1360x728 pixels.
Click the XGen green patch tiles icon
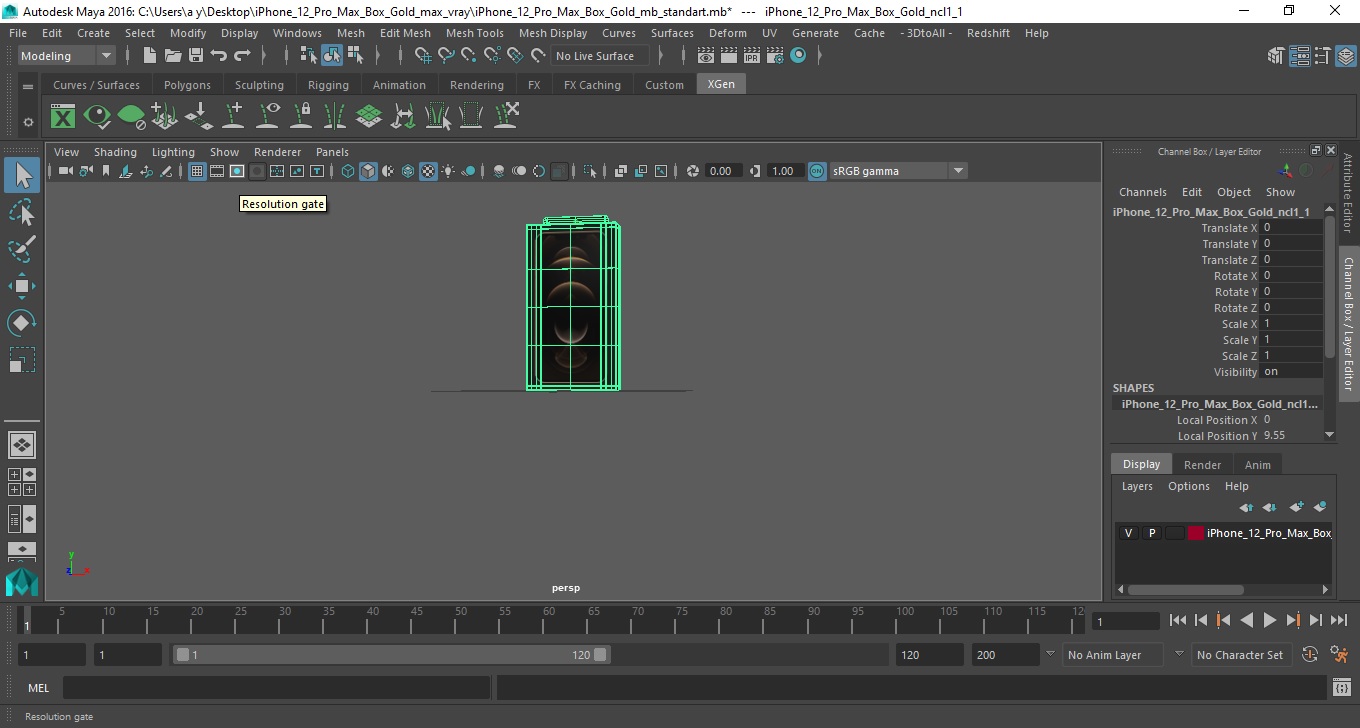point(369,117)
